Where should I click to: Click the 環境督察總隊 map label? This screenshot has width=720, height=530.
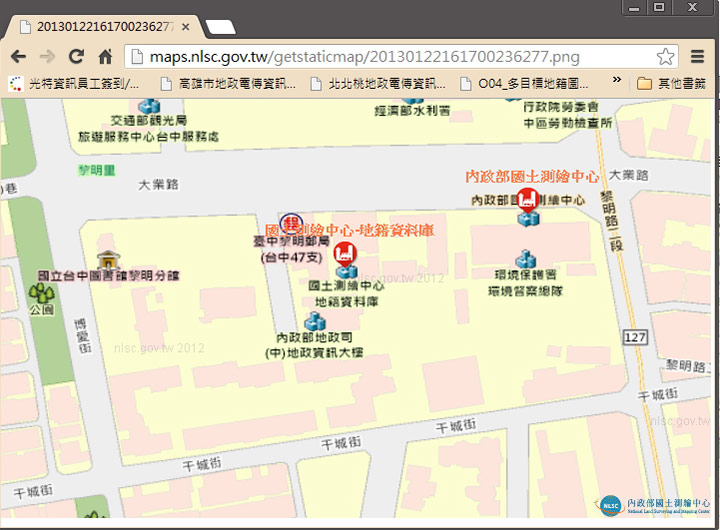point(525,291)
